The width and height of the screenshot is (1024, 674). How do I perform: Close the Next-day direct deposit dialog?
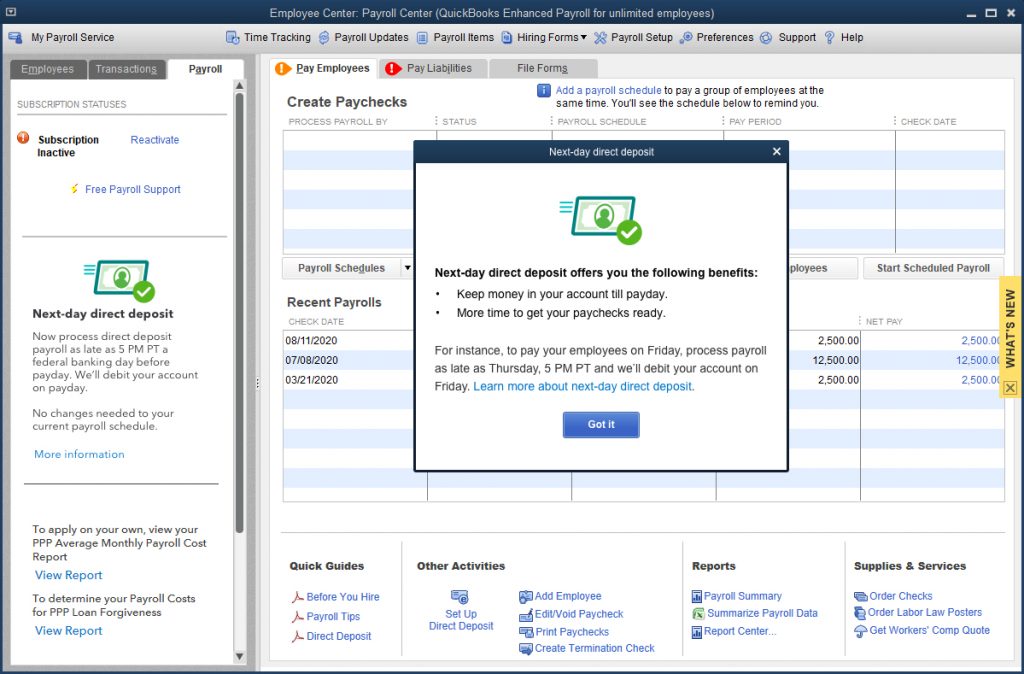tap(776, 152)
